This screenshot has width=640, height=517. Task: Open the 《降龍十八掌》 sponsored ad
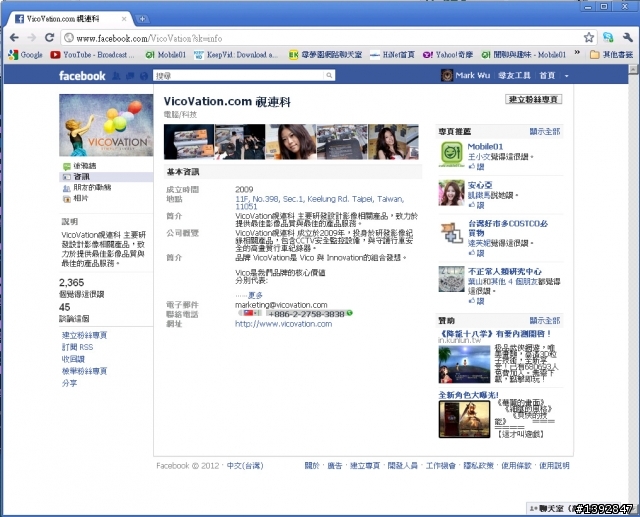coord(495,334)
